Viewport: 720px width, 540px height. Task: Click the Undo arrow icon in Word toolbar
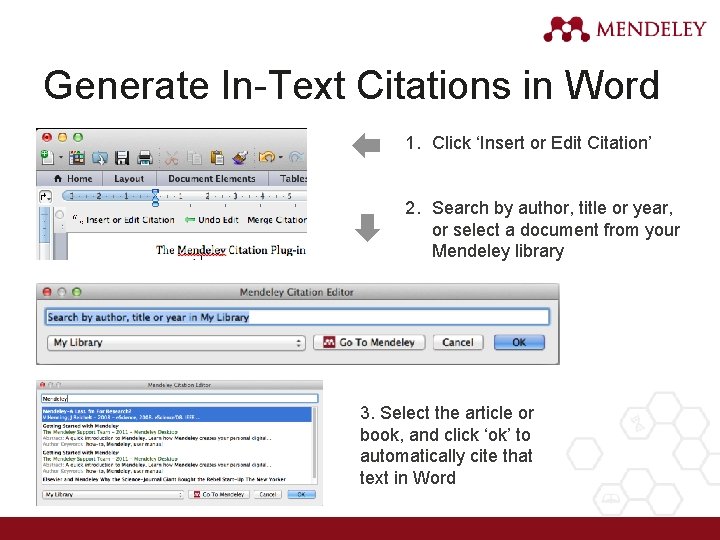(267, 157)
